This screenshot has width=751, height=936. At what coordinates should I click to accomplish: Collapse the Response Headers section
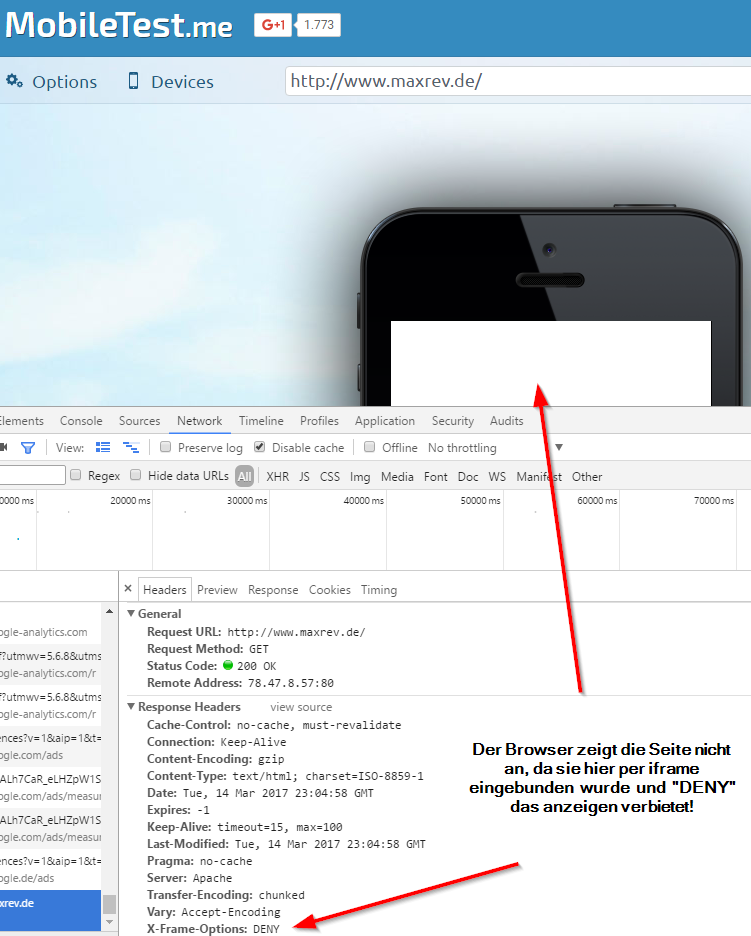point(131,706)
